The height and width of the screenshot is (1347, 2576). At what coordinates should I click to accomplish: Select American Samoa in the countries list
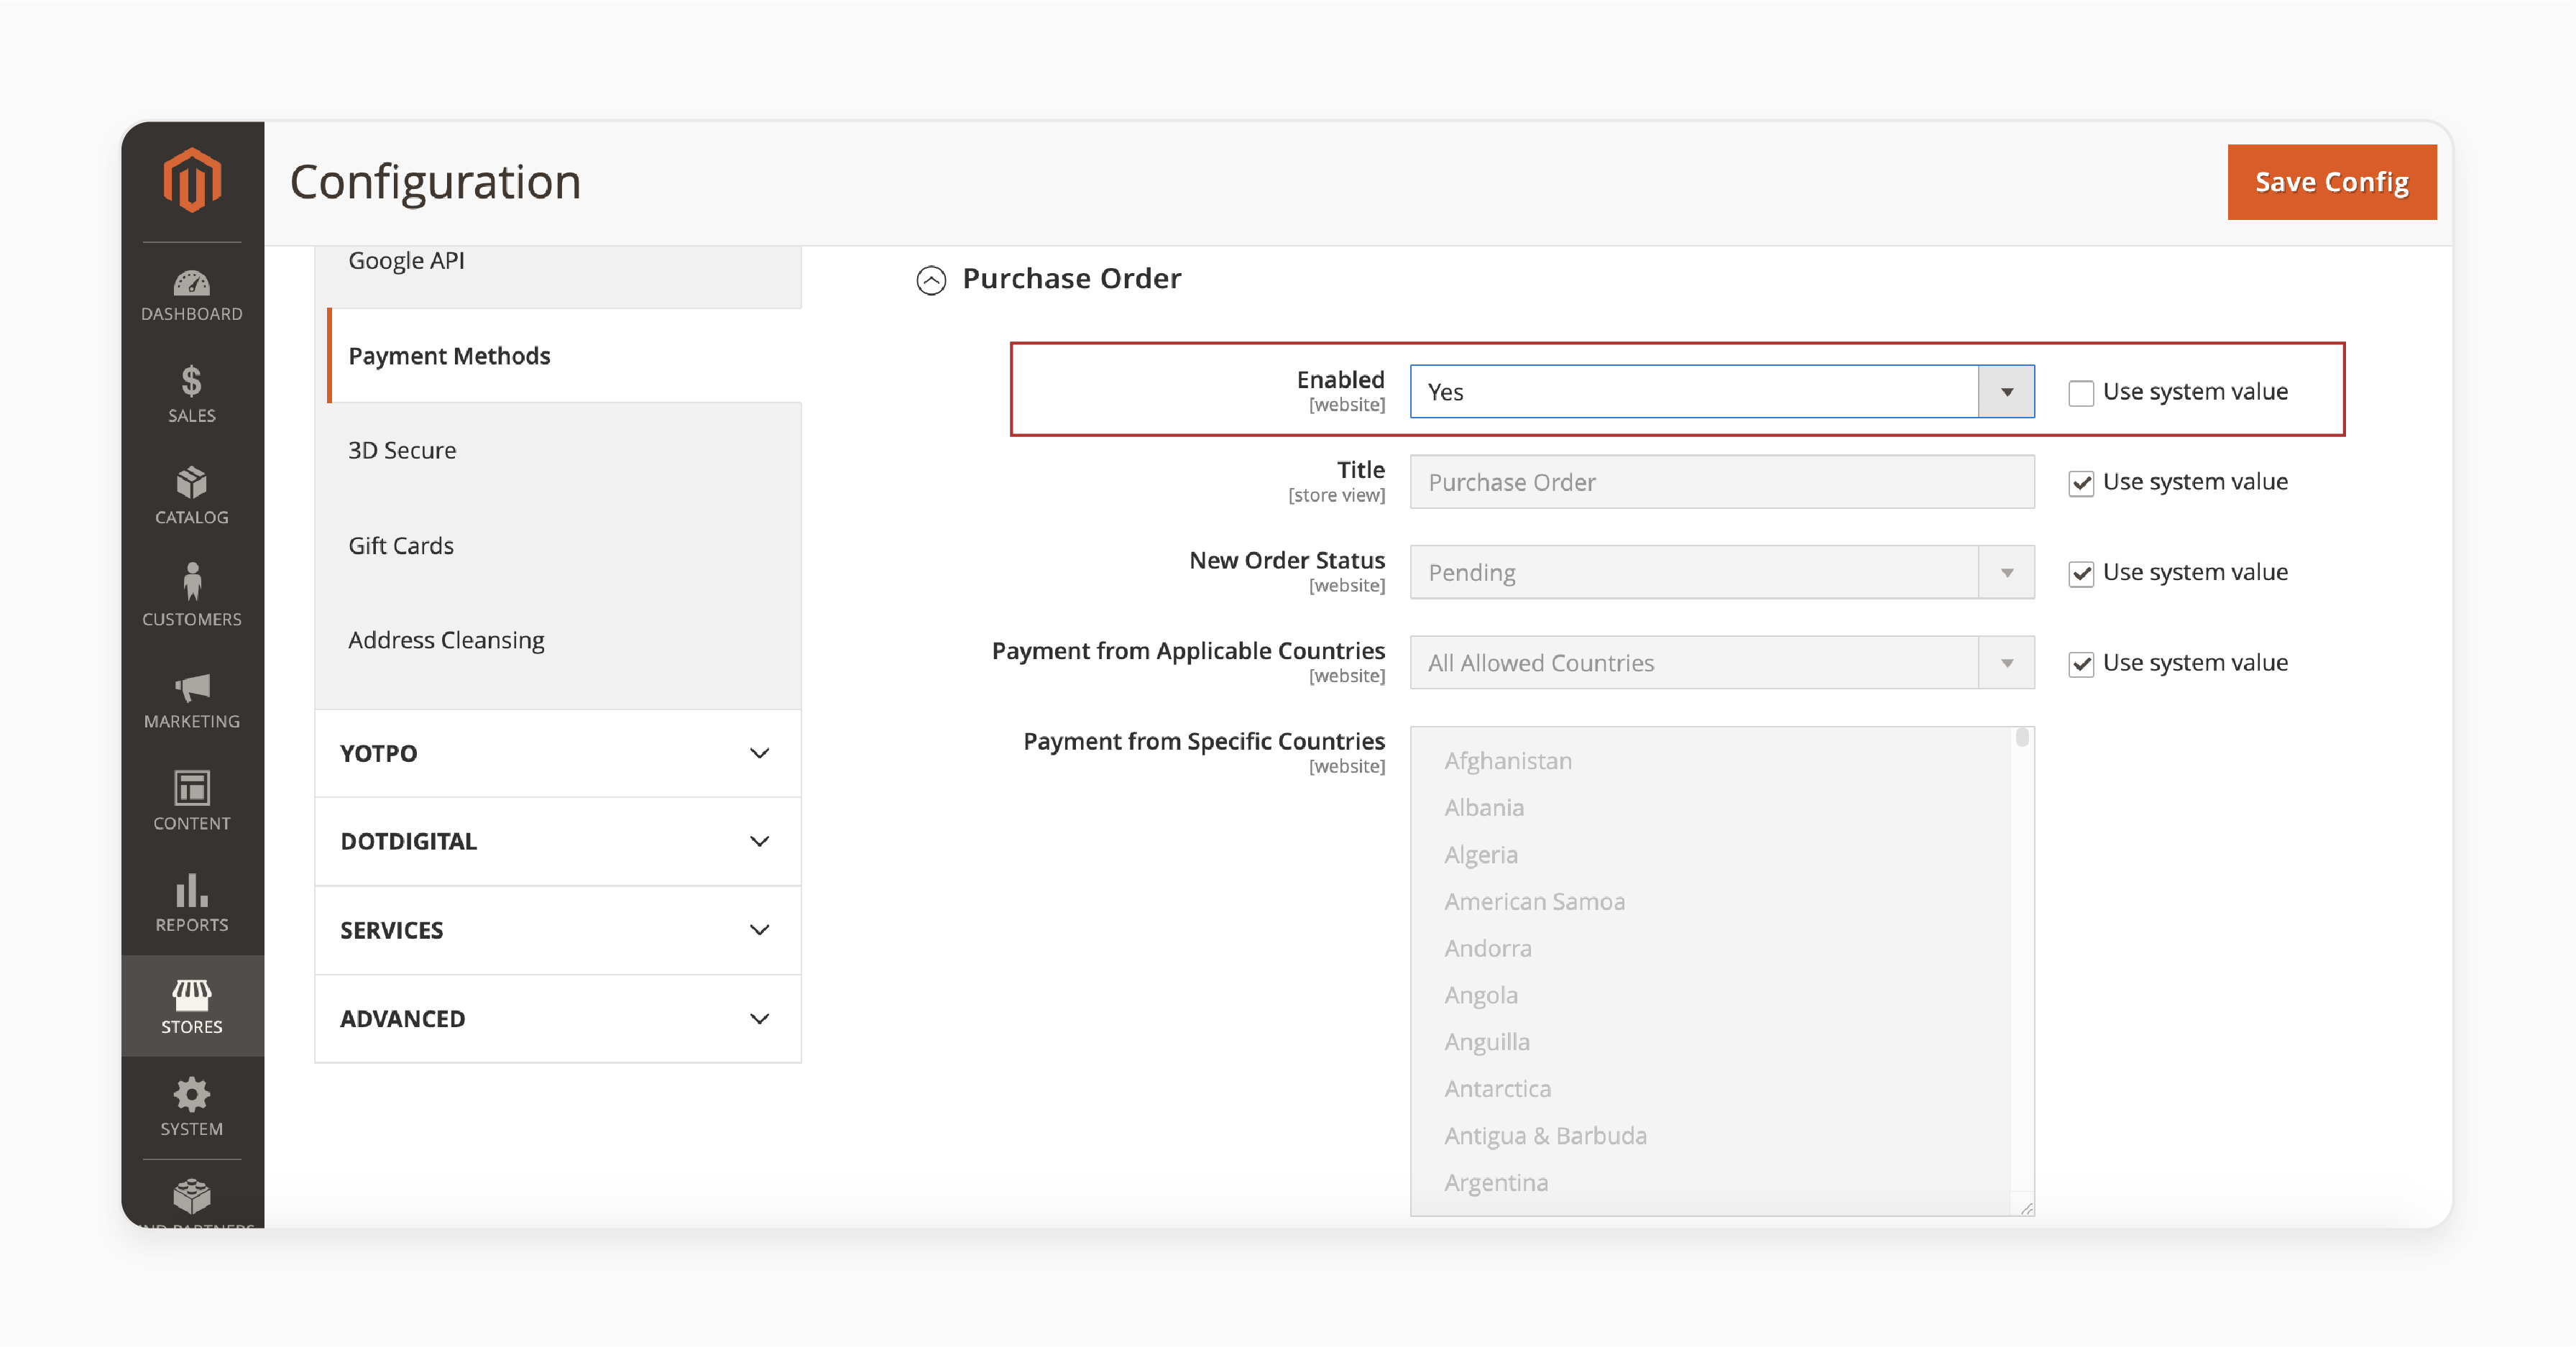click(x=1534, y=902)
